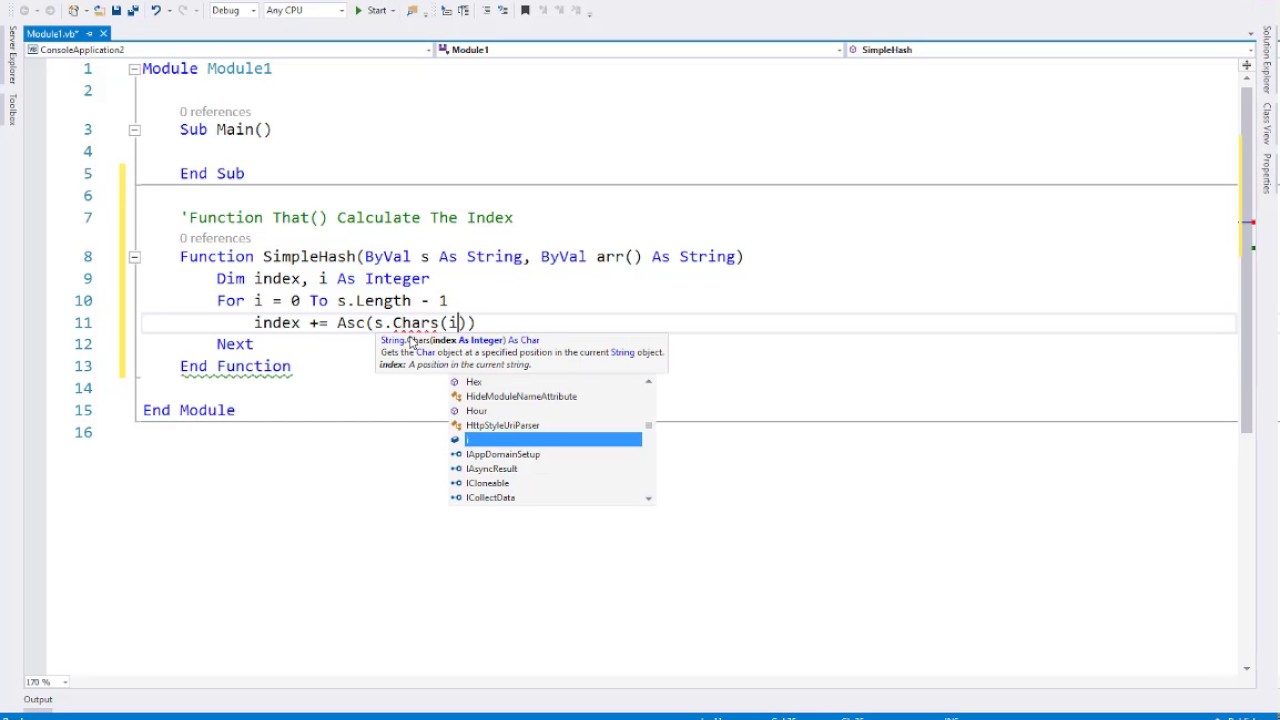The image size is (1280, 720).
Task: Click the Redo arrow icon
Action: tap(182, 10)
